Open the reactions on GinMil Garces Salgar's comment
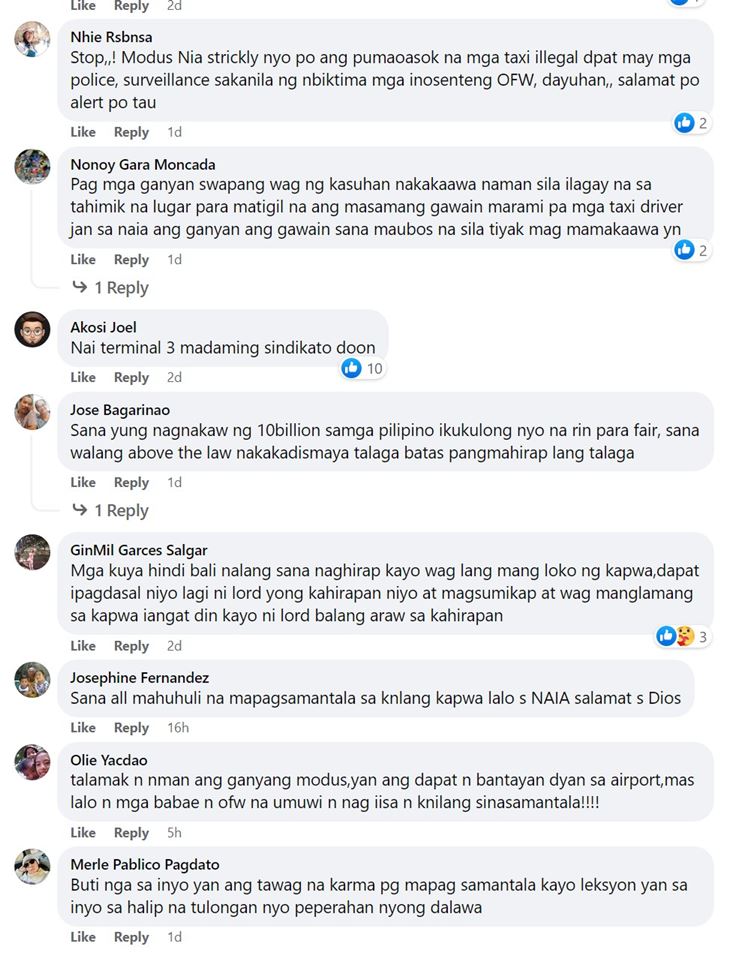Image resolution: width=750 pixels, height=955 pixels. (682, 636)
